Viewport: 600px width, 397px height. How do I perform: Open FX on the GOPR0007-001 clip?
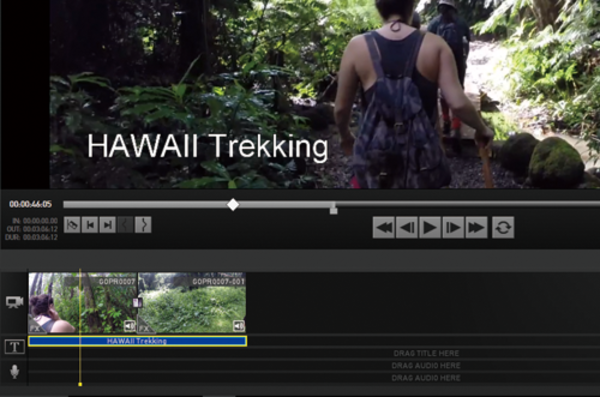pos(145,328)
